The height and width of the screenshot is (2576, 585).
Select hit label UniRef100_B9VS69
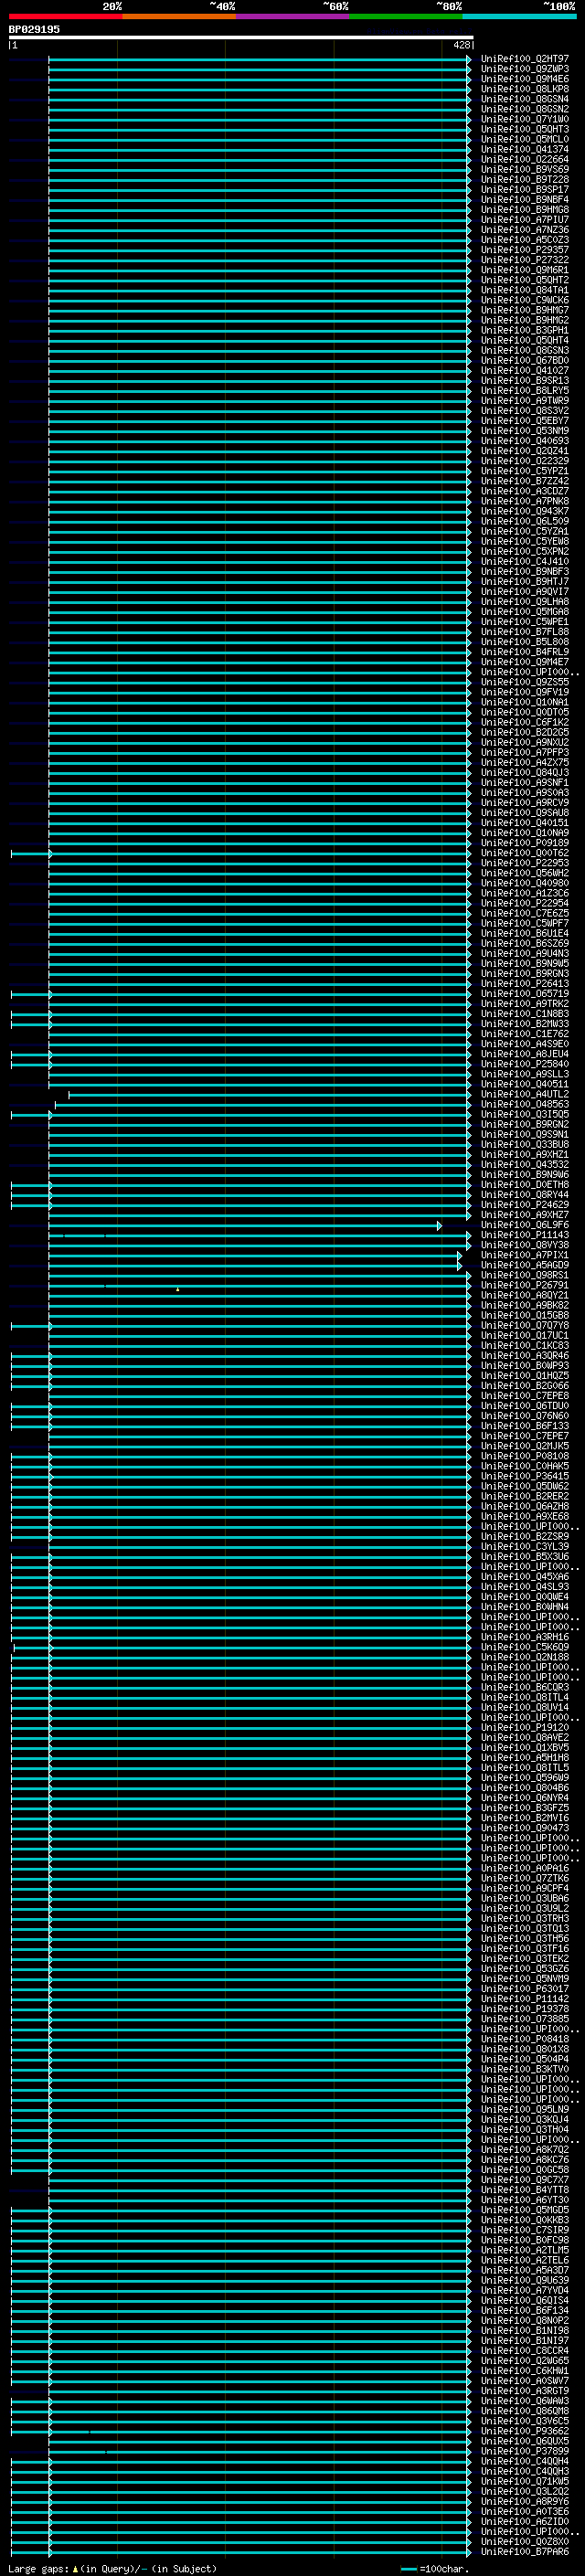525,169
